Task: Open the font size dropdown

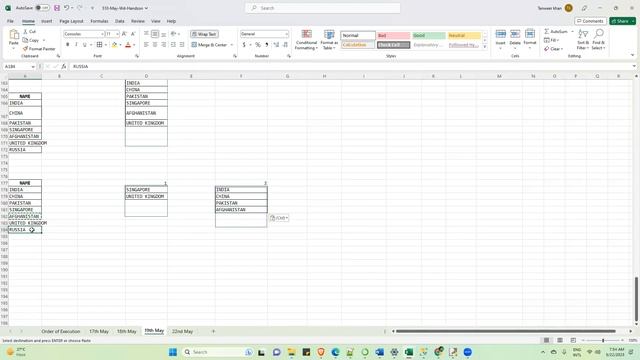Action: (x=118, y=34)
